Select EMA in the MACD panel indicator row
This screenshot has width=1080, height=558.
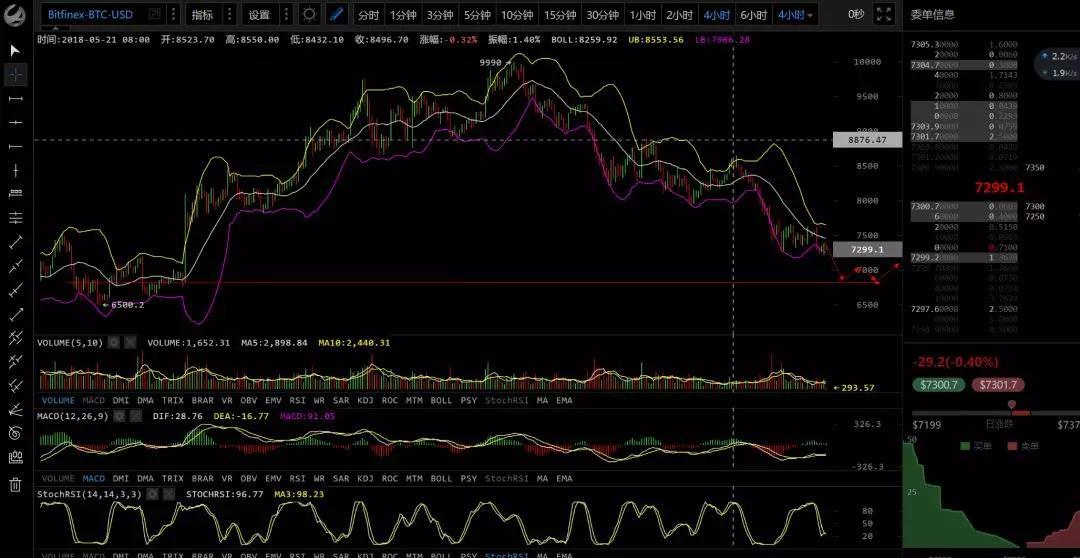click(564, 478)
